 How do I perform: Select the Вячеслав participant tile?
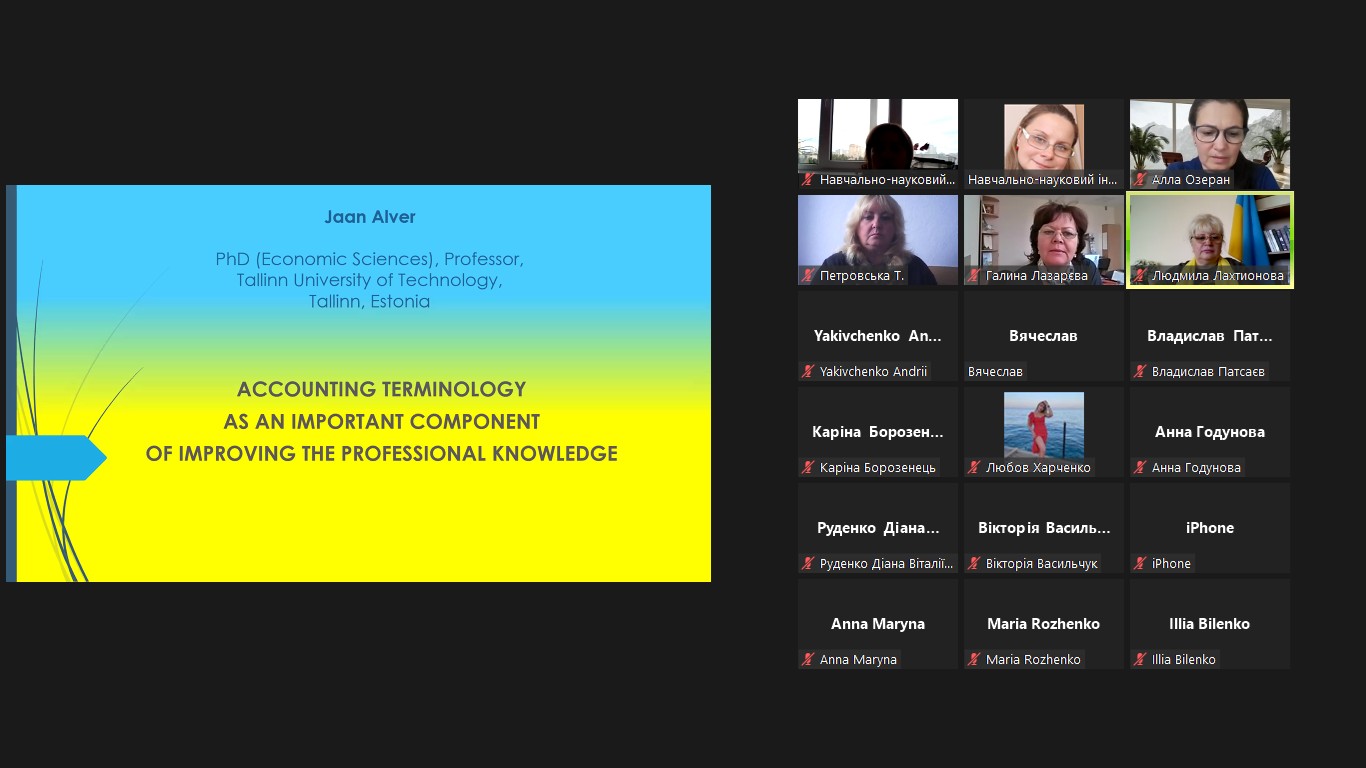1043,336
